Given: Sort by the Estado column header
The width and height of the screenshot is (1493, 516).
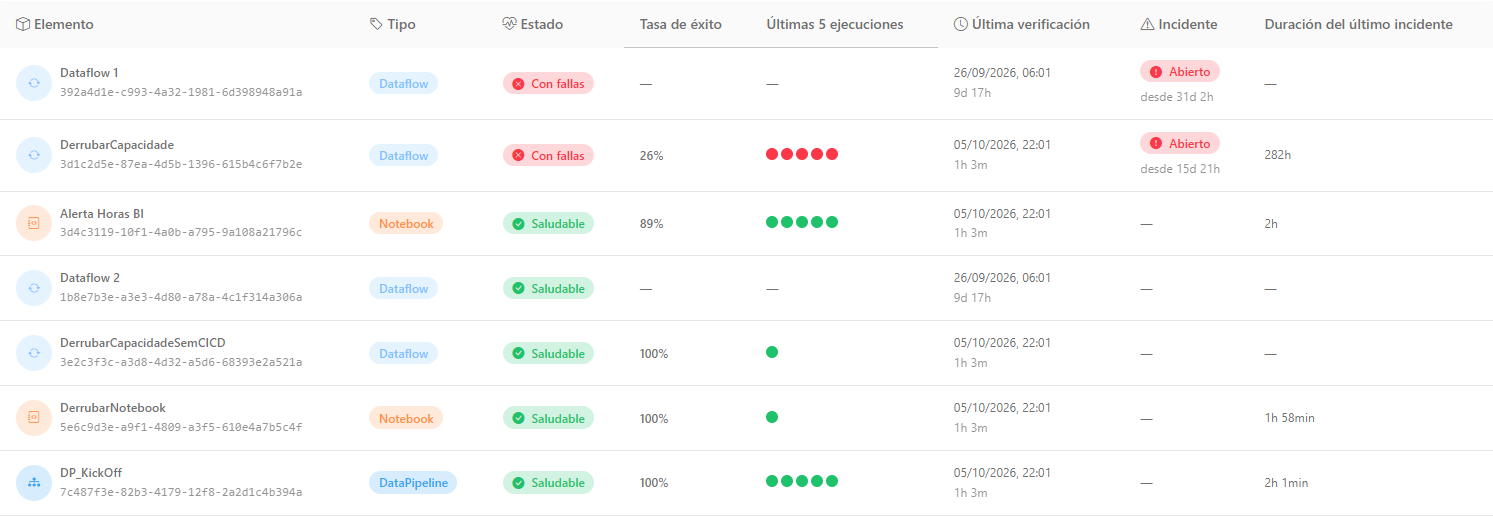Looking at the screenshot, I should [x=541, y=24].
